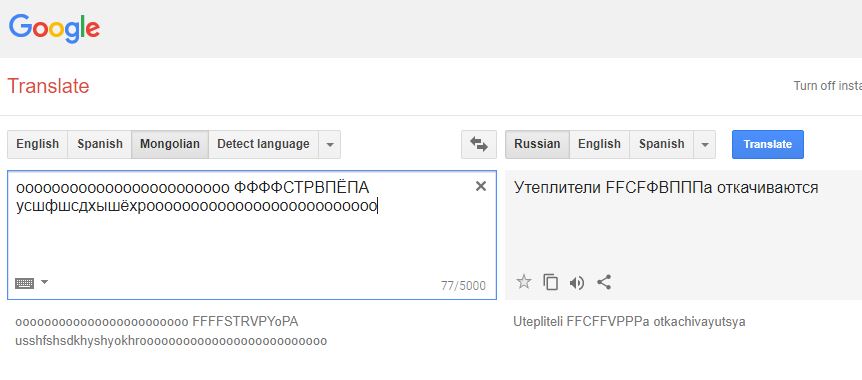Listen to the translation via speaker icon
Image resolution: width=862 pixels, height=380 pixels.
(x=577, y=283)
